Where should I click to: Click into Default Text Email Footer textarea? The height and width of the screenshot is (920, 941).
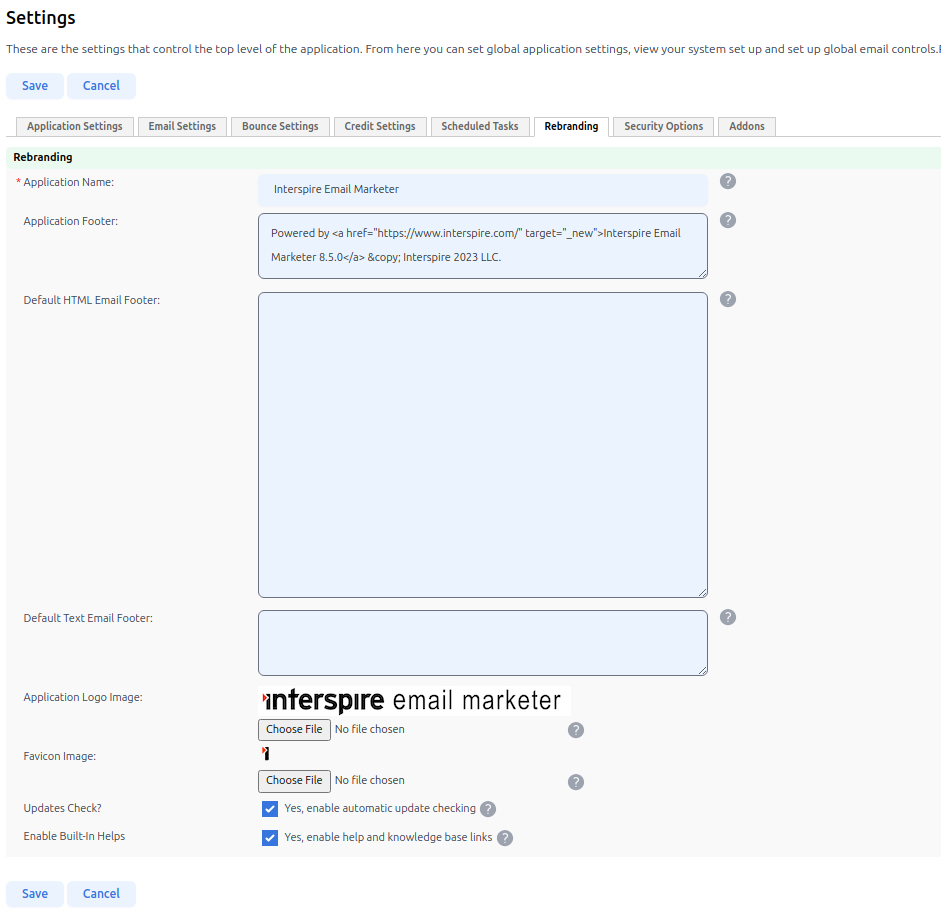pyautogui.click(x=483, y=643)
